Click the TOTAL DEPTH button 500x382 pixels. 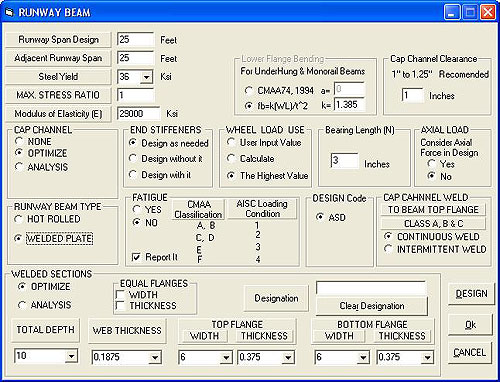click(x=46, y=330)
